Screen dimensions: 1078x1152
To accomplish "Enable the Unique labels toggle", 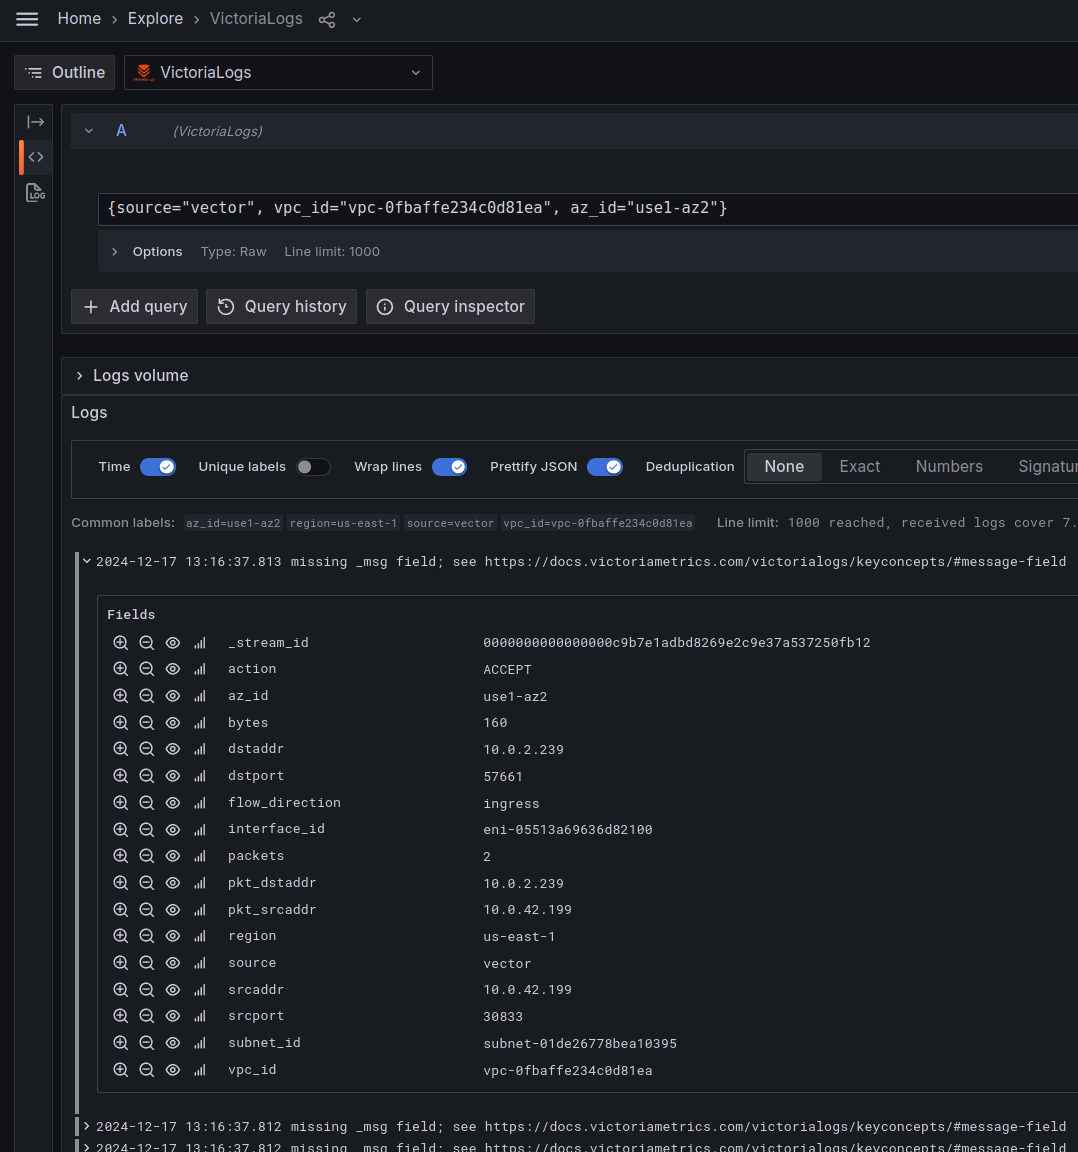I will [x=313, y=466].
